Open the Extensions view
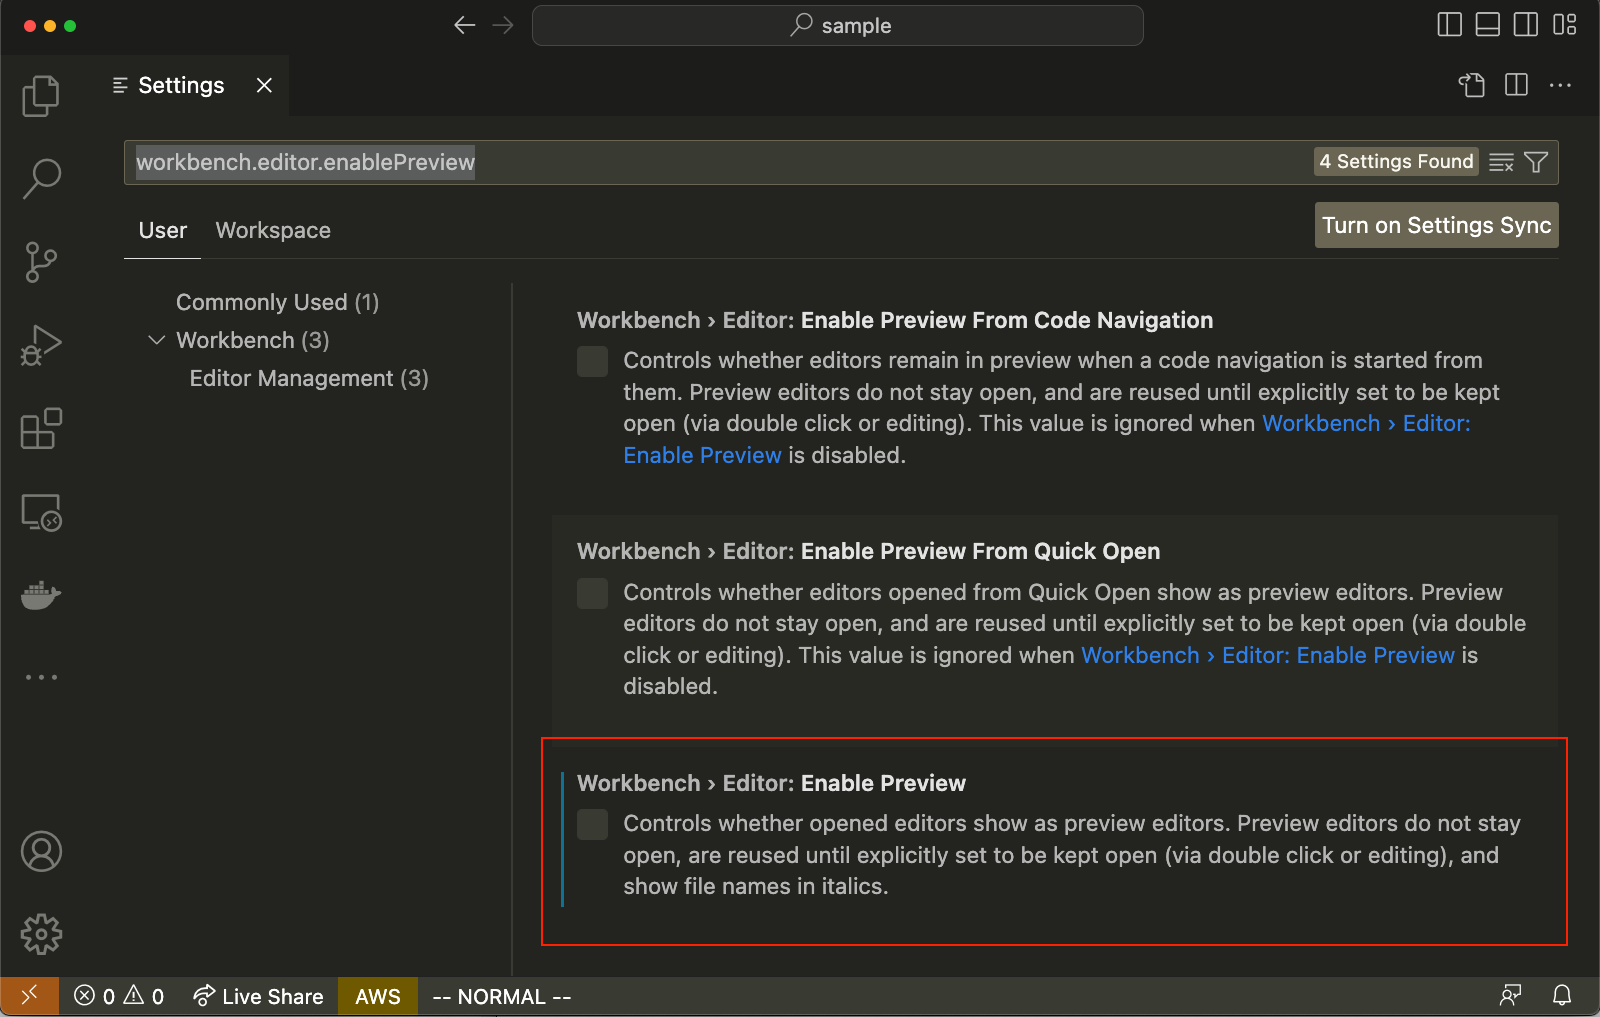This screenshot has width=1600, height=1017. (x=41, y=428)
